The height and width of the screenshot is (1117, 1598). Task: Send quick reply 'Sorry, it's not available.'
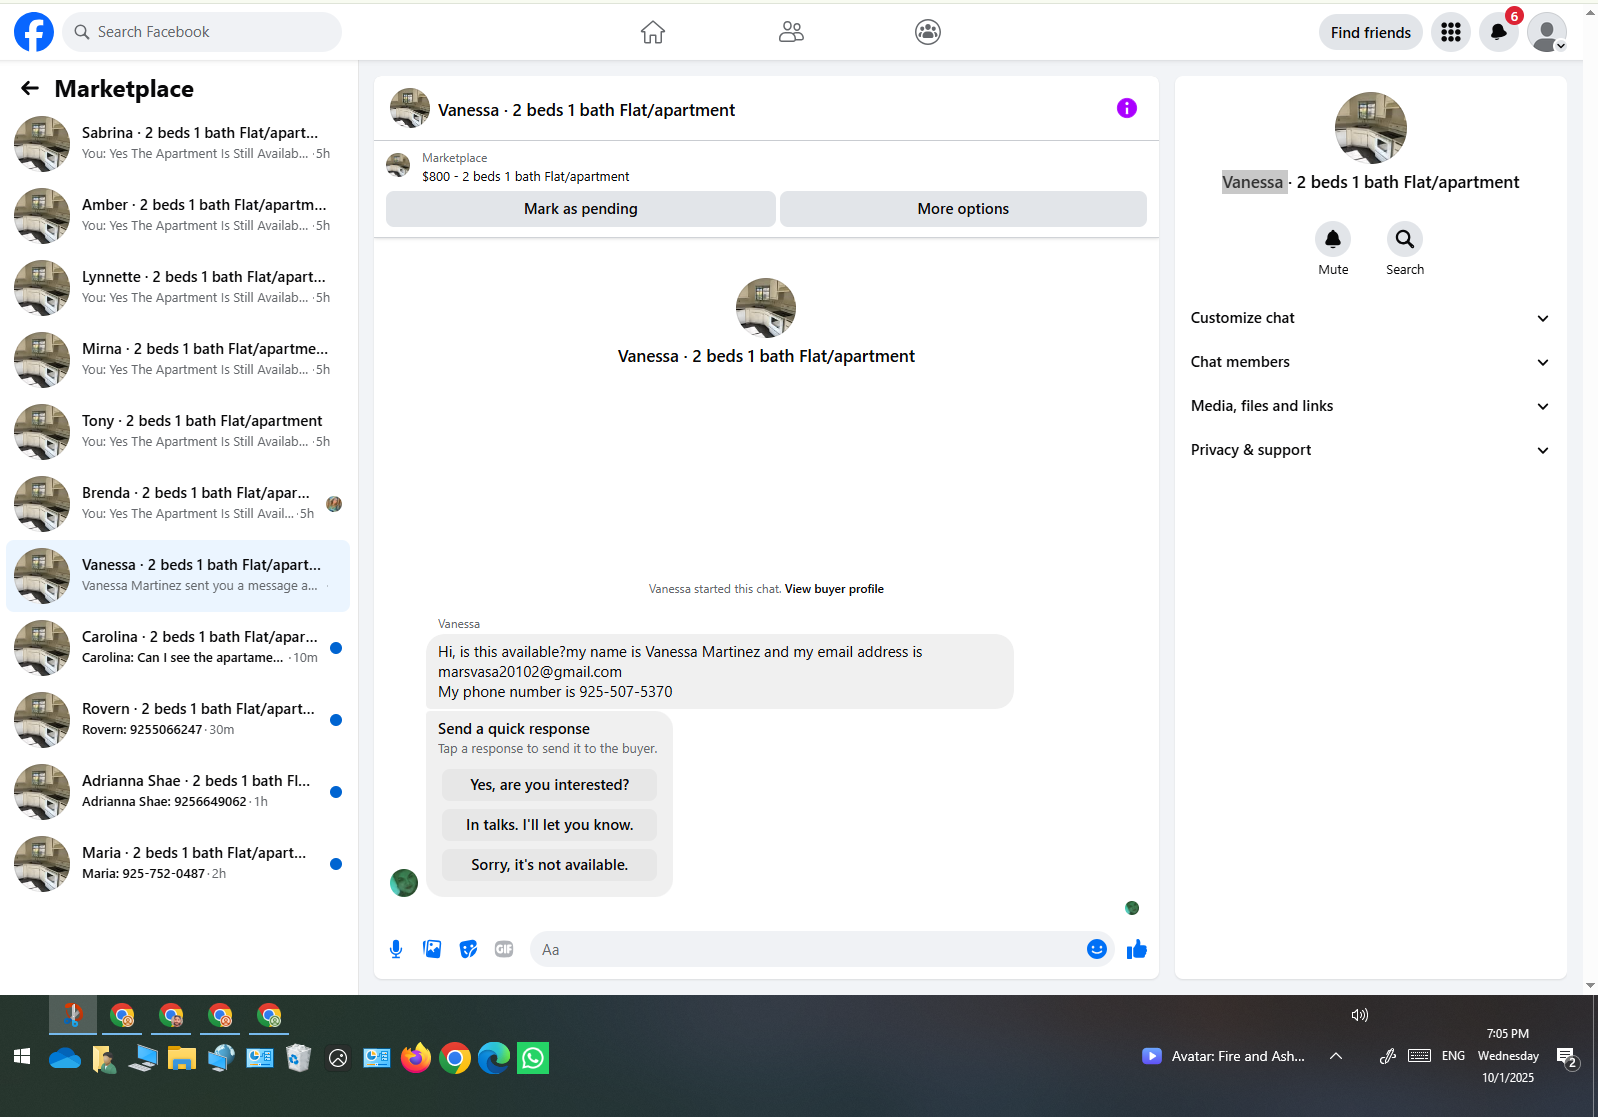point(549,865)
